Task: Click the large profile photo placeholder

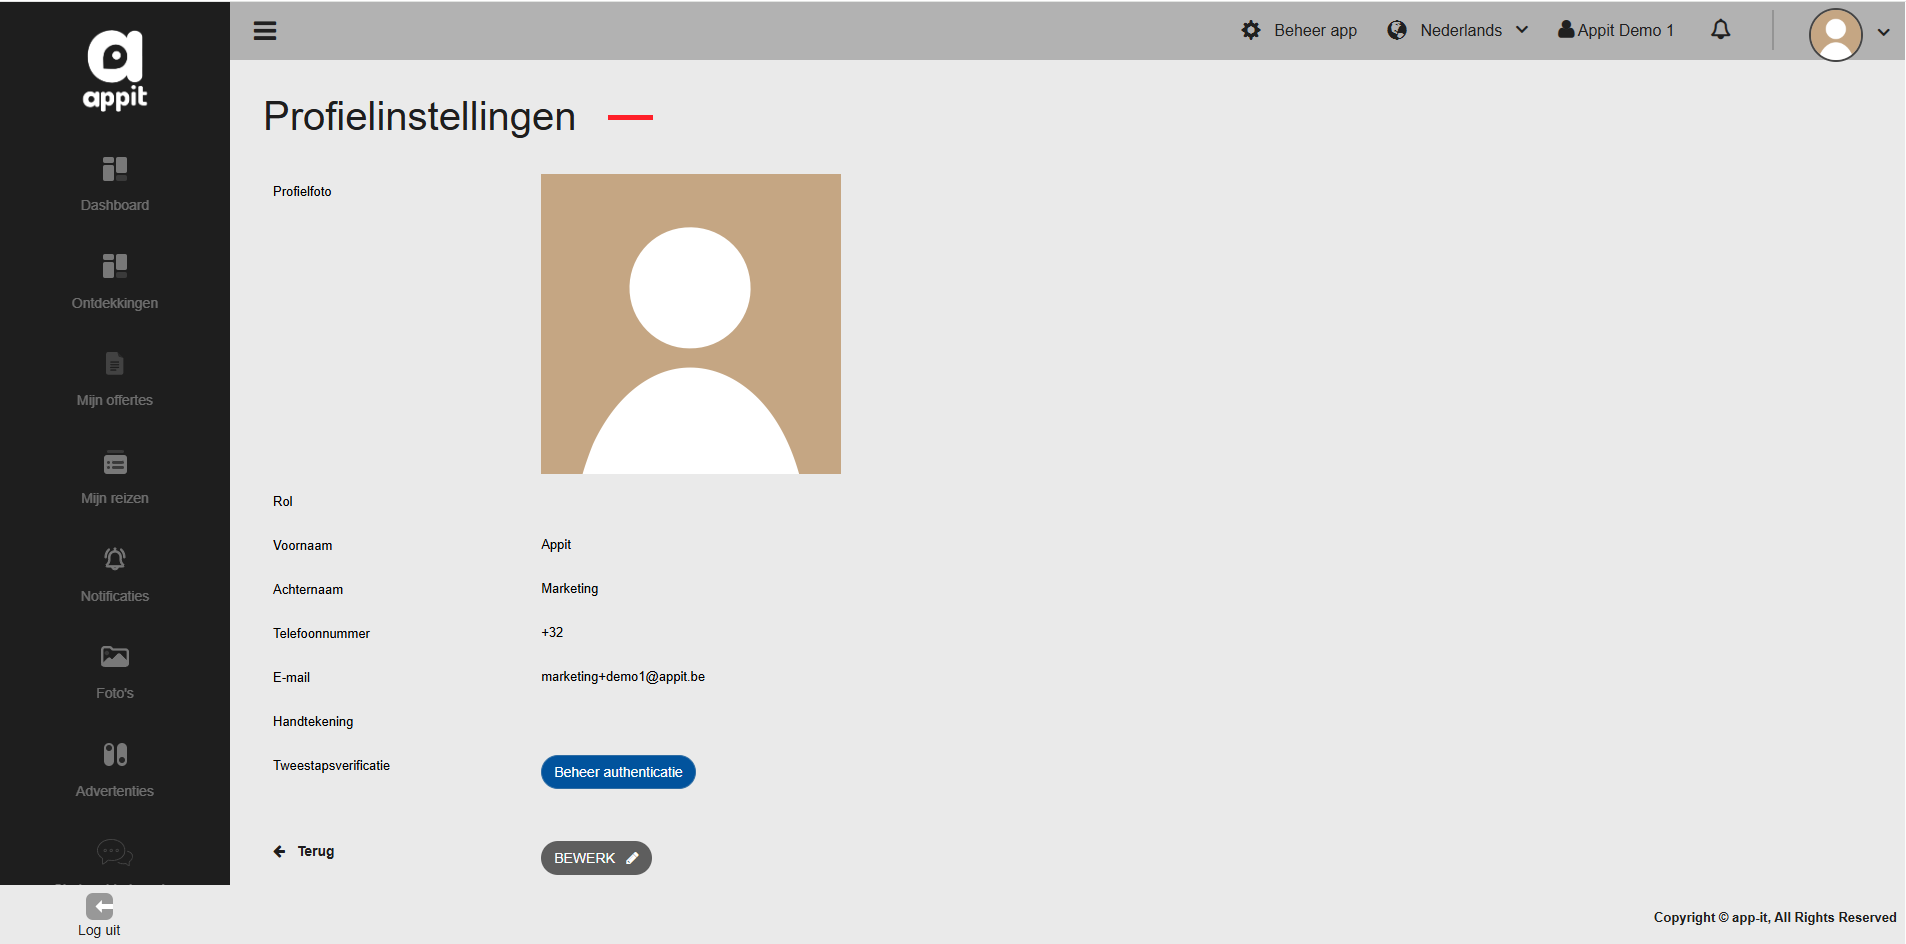Action: (x=691, y=324)
